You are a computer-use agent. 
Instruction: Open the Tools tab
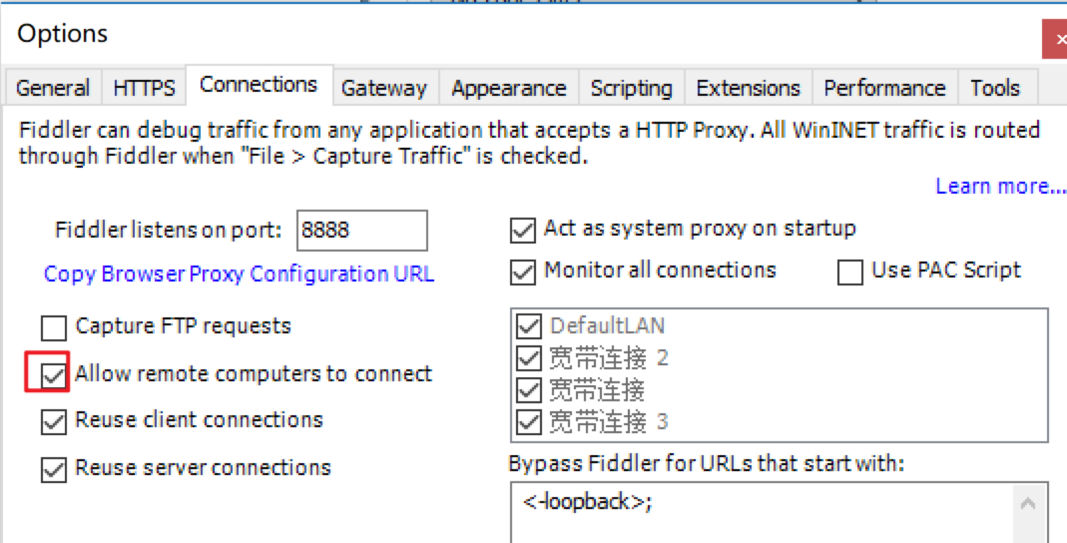[994, 88]
